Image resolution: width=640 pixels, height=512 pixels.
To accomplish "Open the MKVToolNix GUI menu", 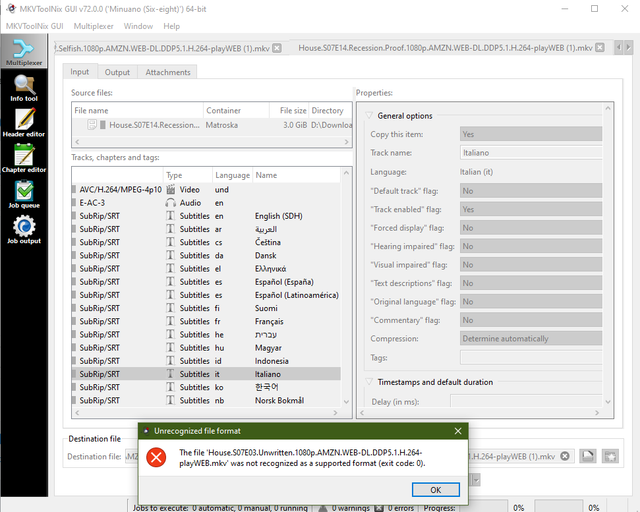I will 35,26.
